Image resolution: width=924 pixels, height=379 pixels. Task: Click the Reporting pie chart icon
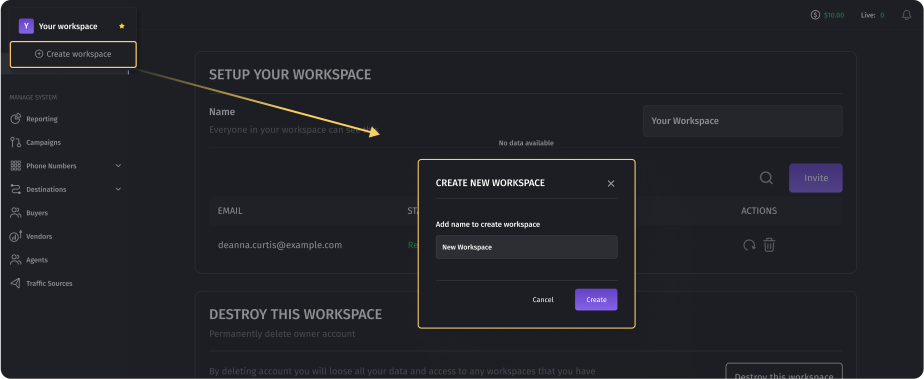(16, 118)
